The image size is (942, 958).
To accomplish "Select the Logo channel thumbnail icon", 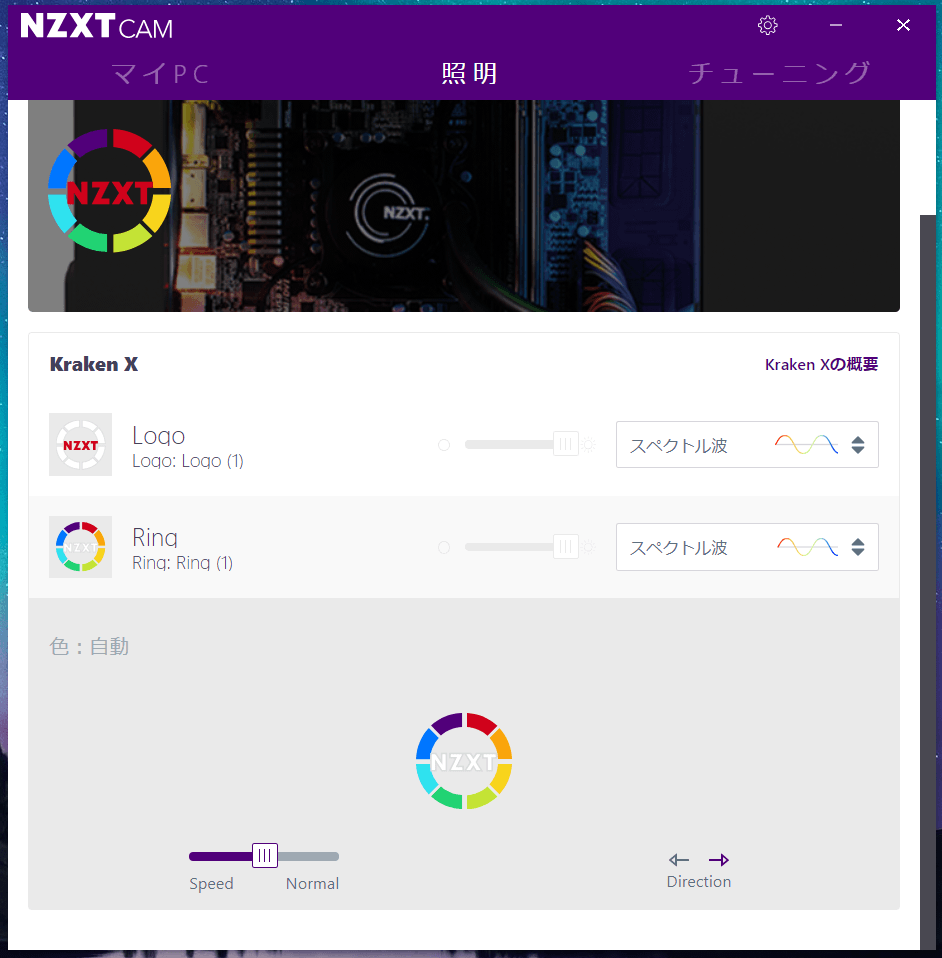I will pyautogui.click(x=81, y=445).
